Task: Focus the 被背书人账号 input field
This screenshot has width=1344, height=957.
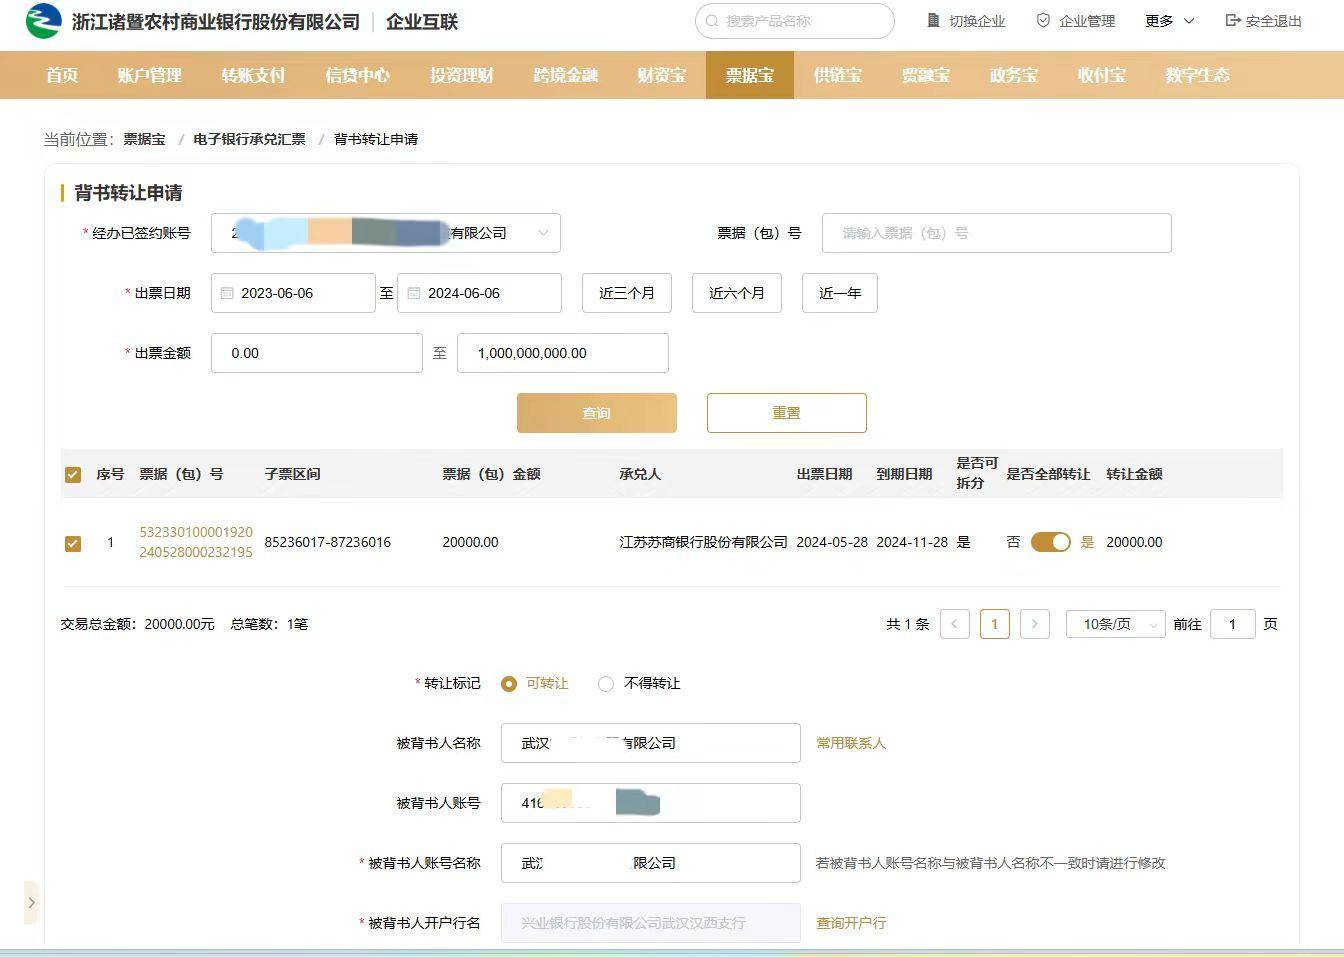Action: (651, 803)
